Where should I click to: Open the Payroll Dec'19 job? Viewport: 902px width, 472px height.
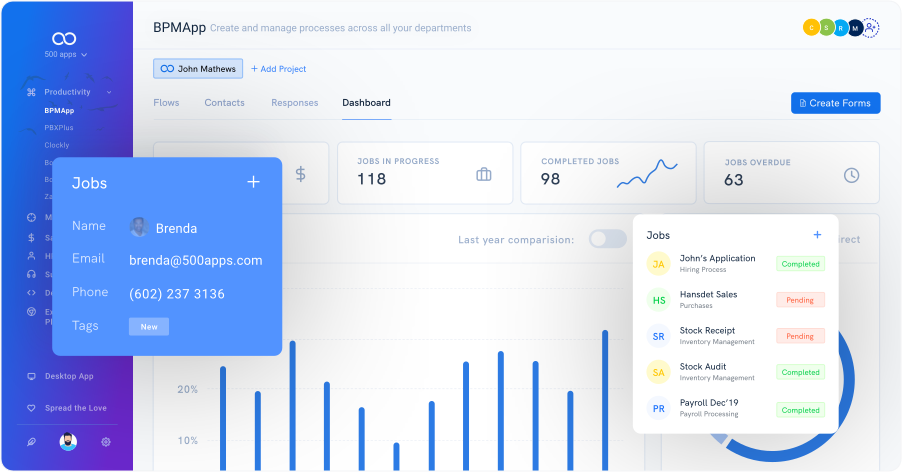coord(709,403)
